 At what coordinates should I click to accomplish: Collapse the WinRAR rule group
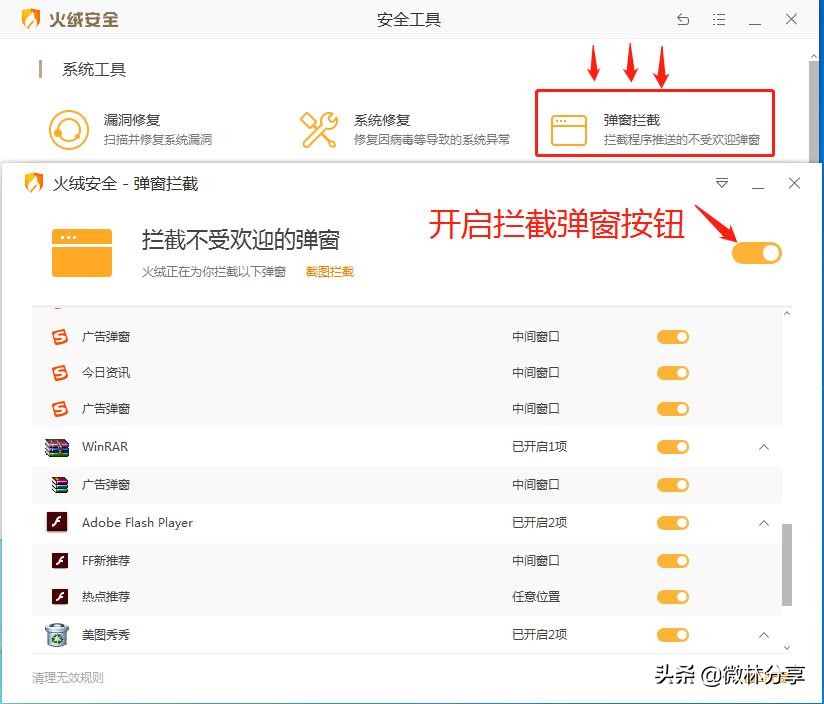pos(764,447)
